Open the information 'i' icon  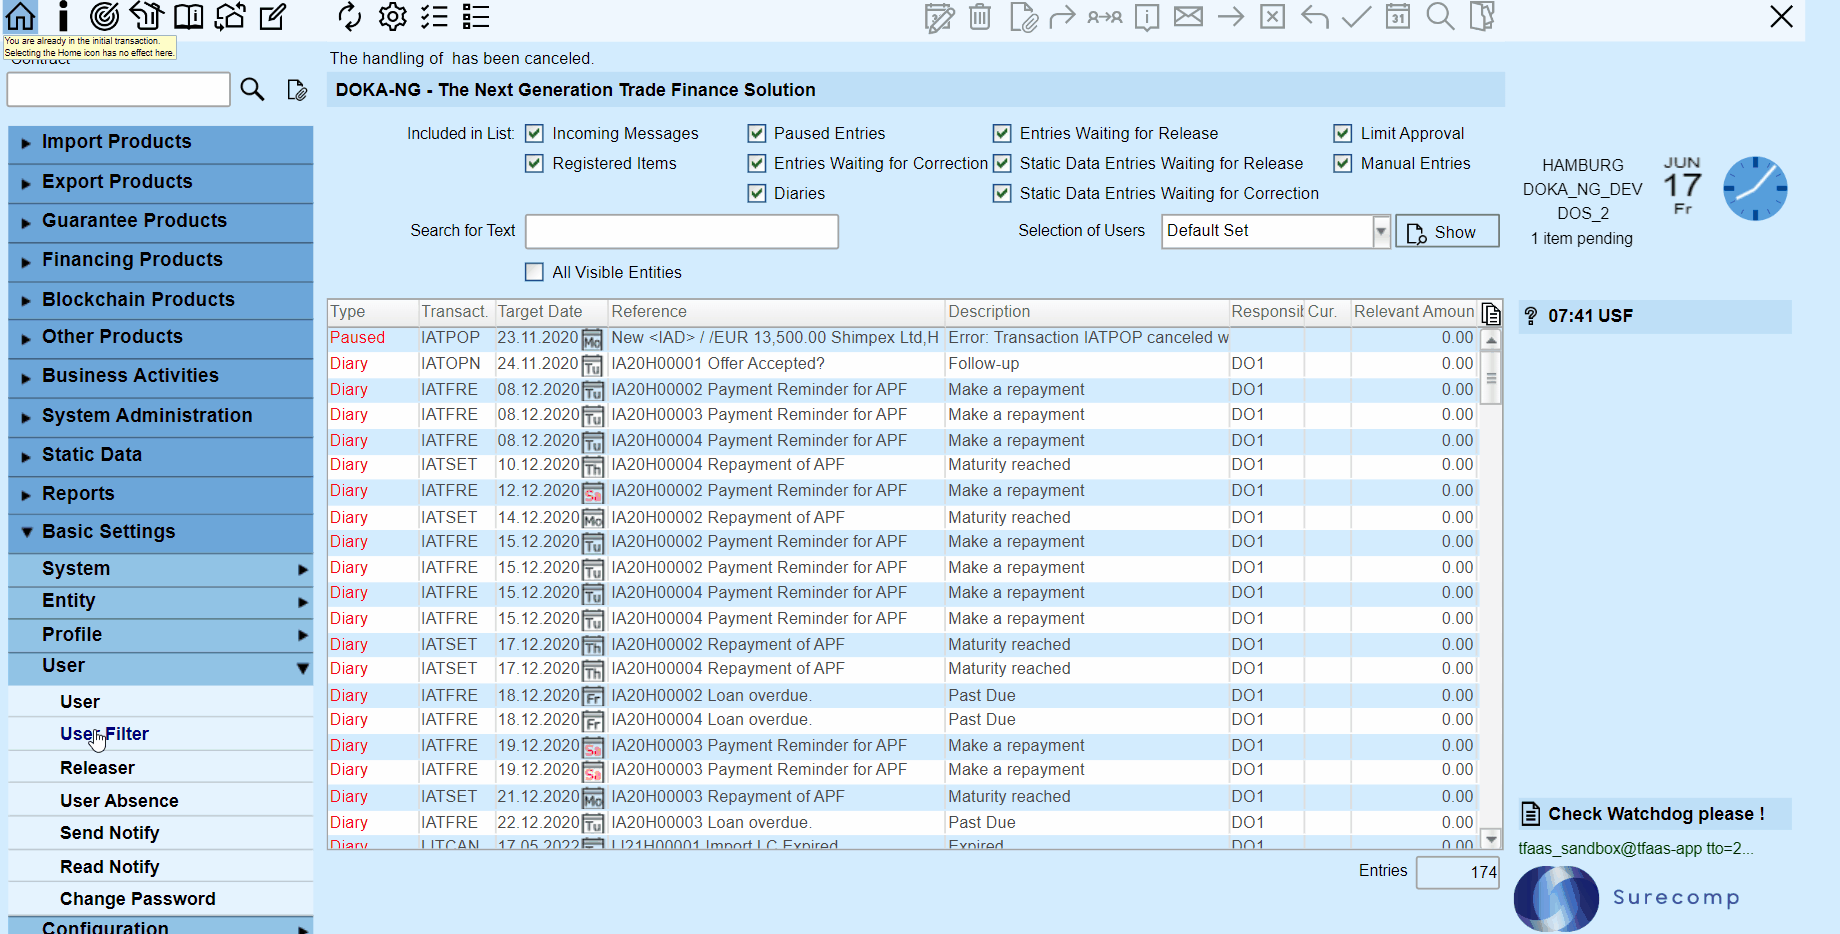(63, 16)
